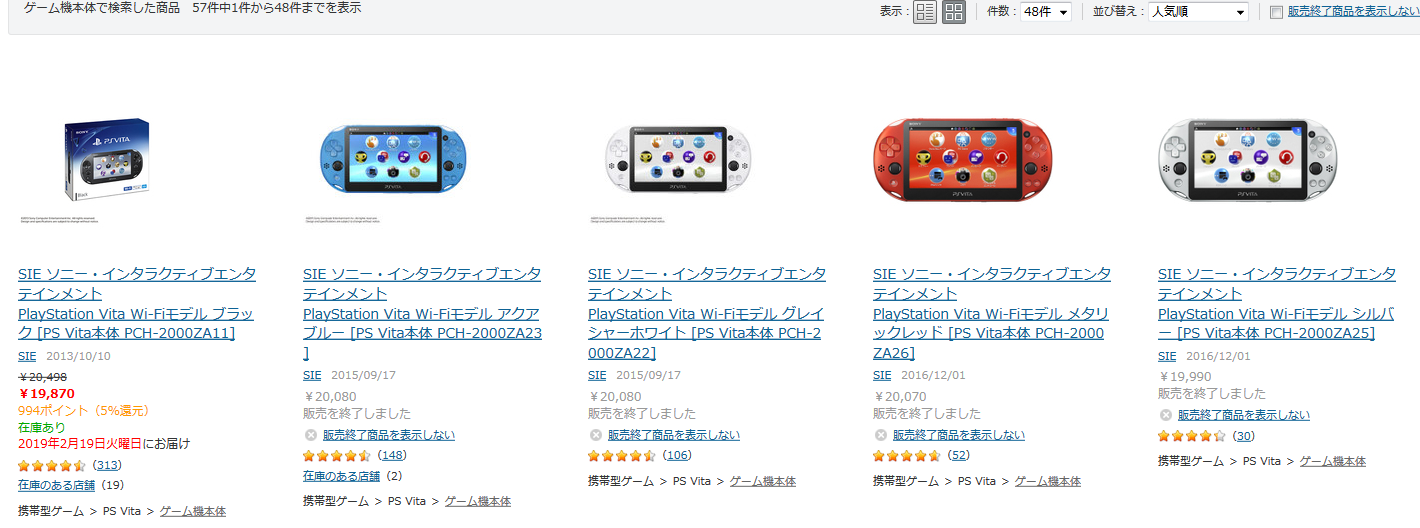Click the x icon under Glacier White Vita

tap(595, 435)
